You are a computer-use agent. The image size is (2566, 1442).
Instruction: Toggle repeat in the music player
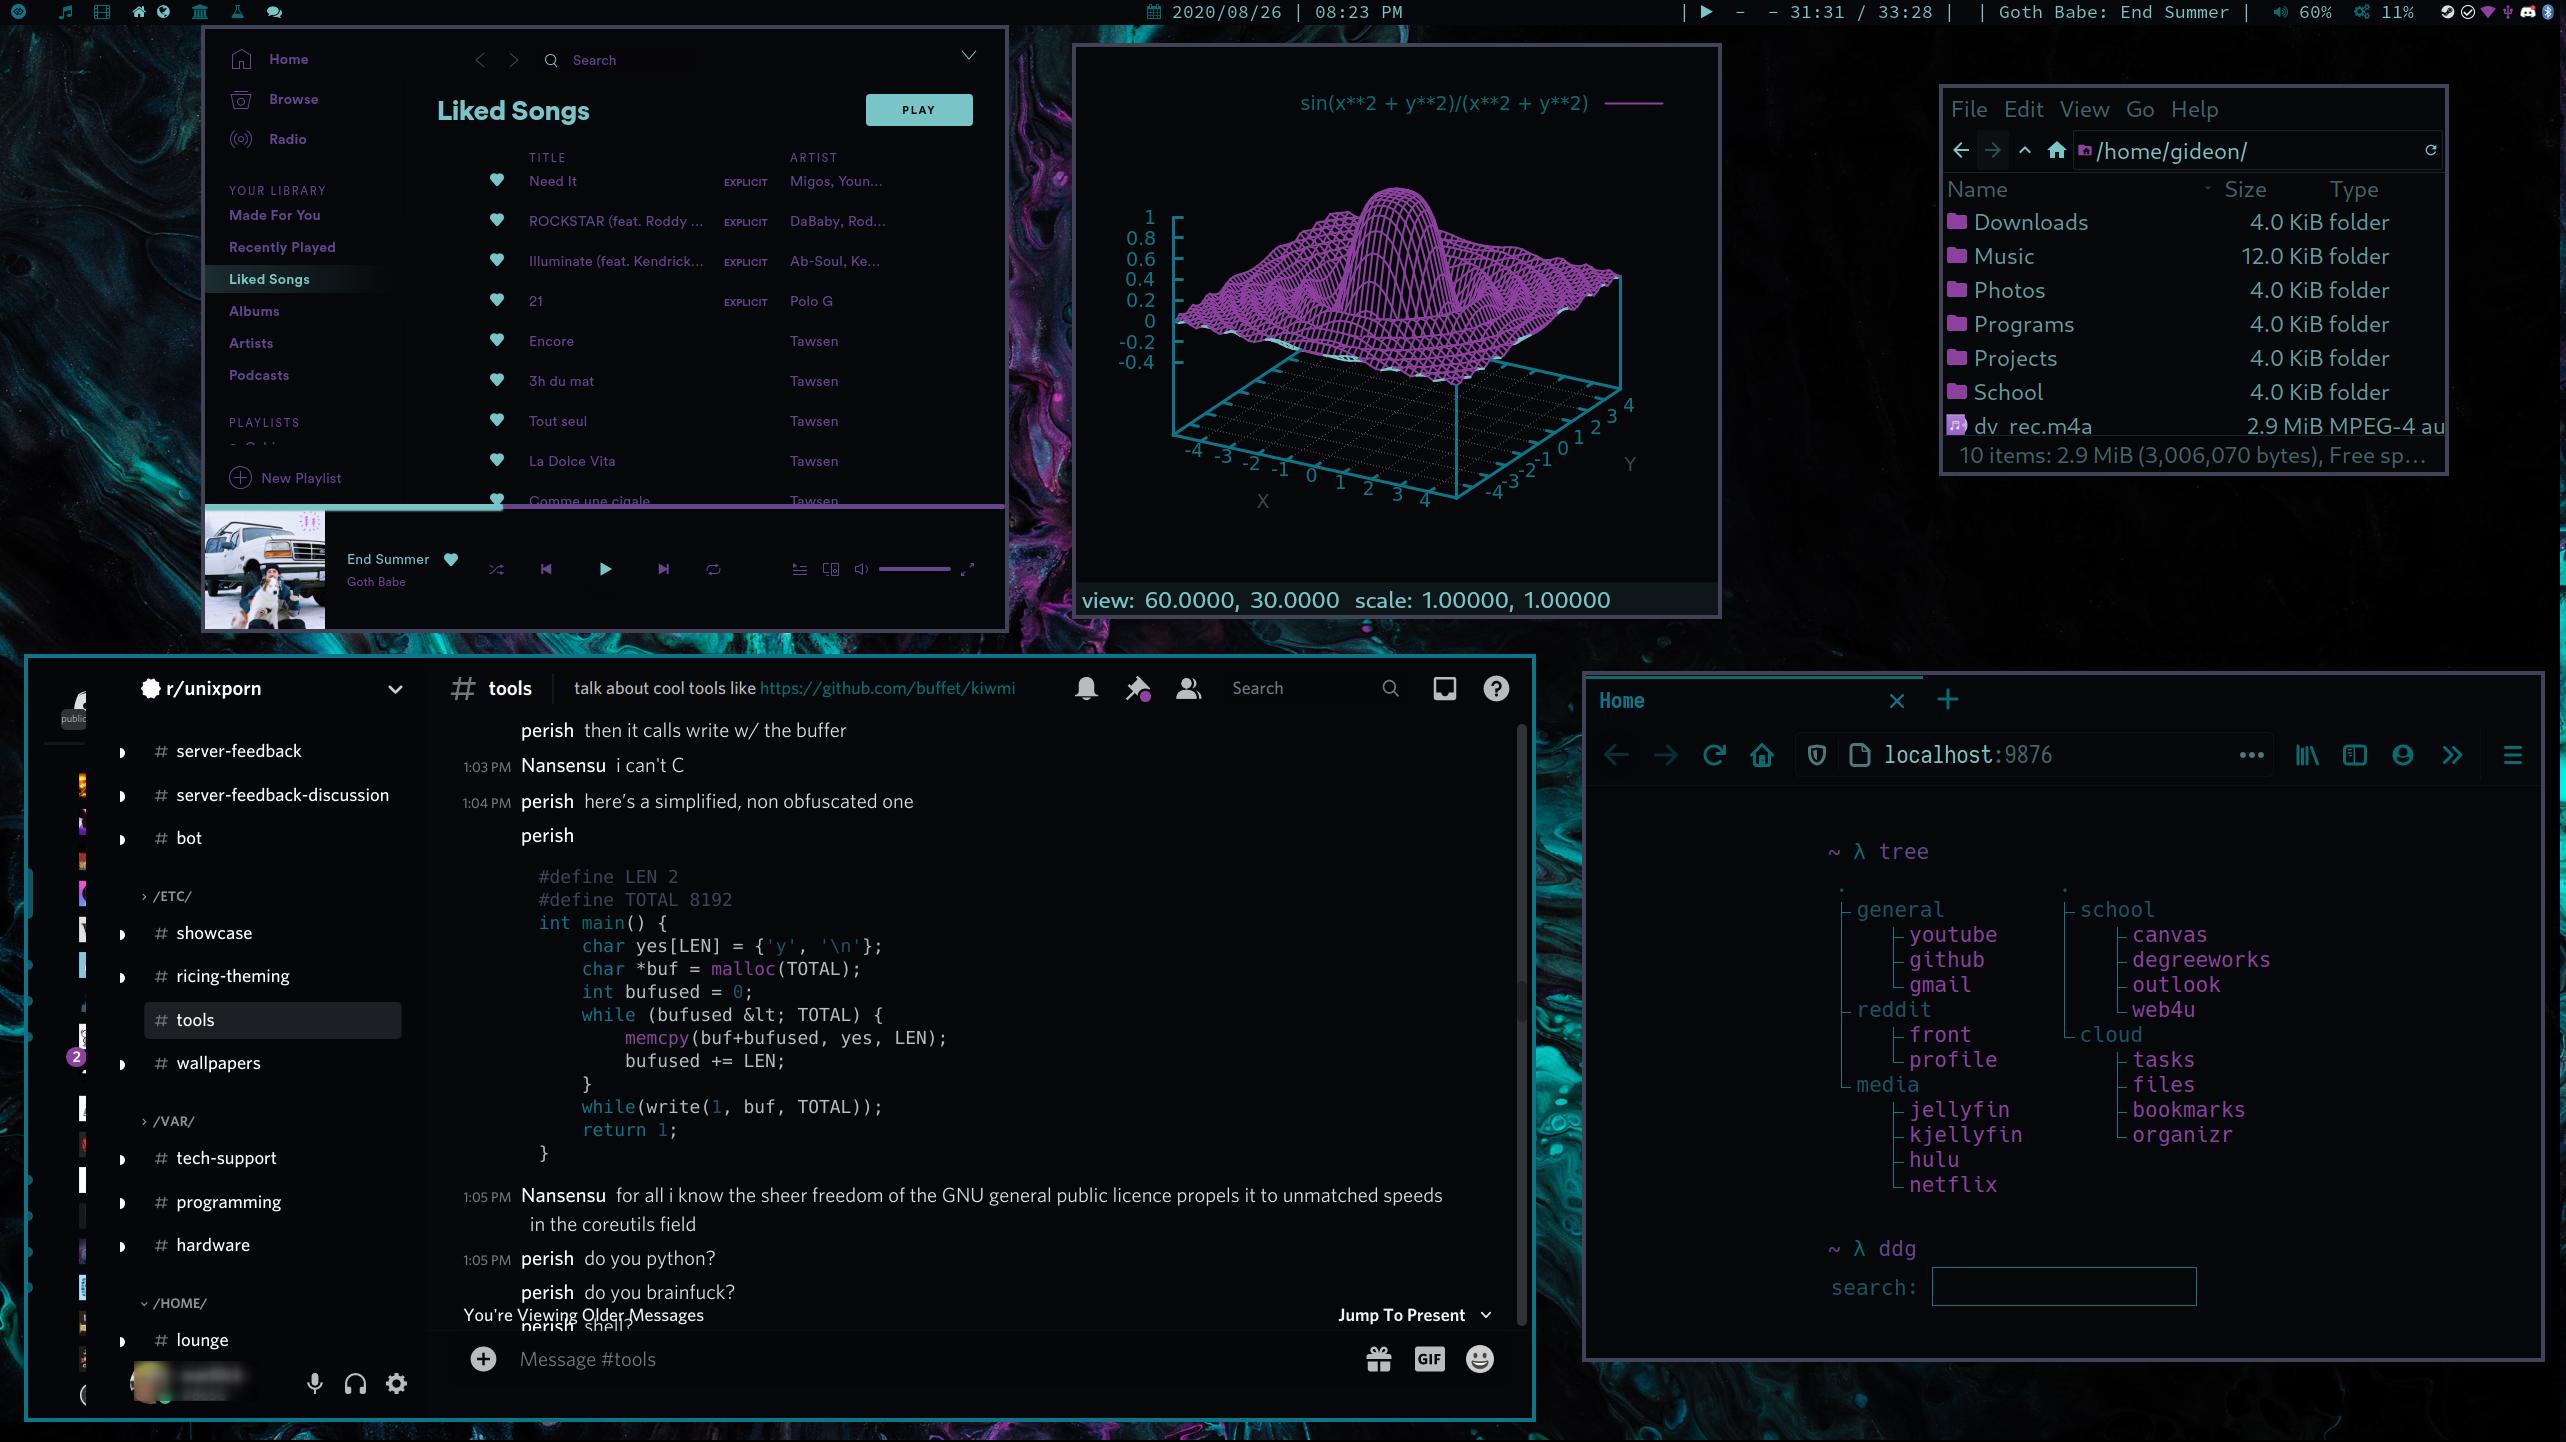tap(713, 569)
